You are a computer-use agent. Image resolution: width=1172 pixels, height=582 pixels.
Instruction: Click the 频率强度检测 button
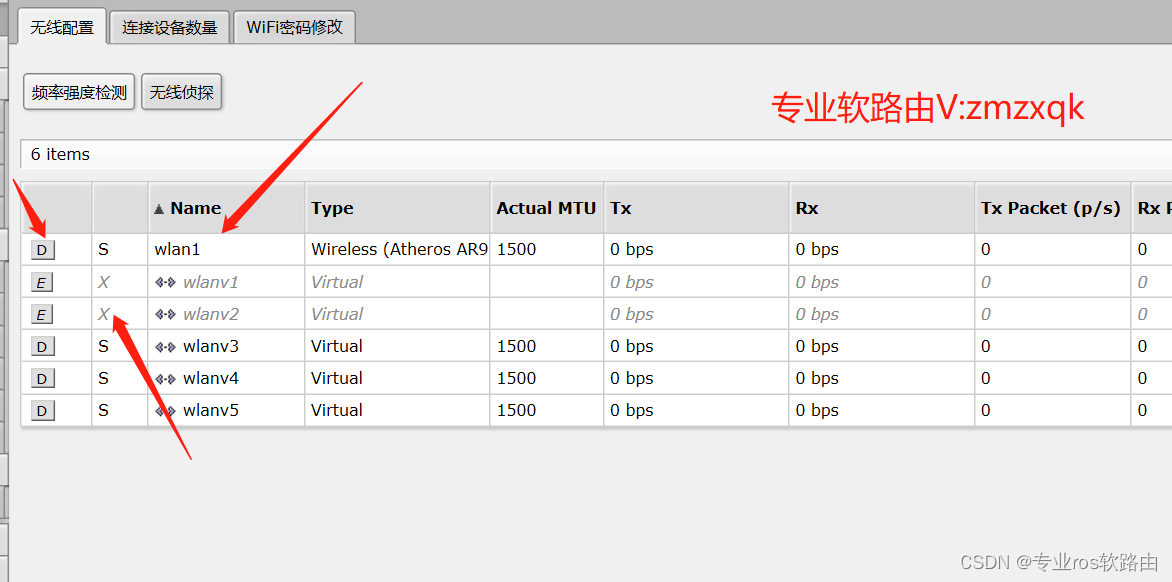pos(79,93)
